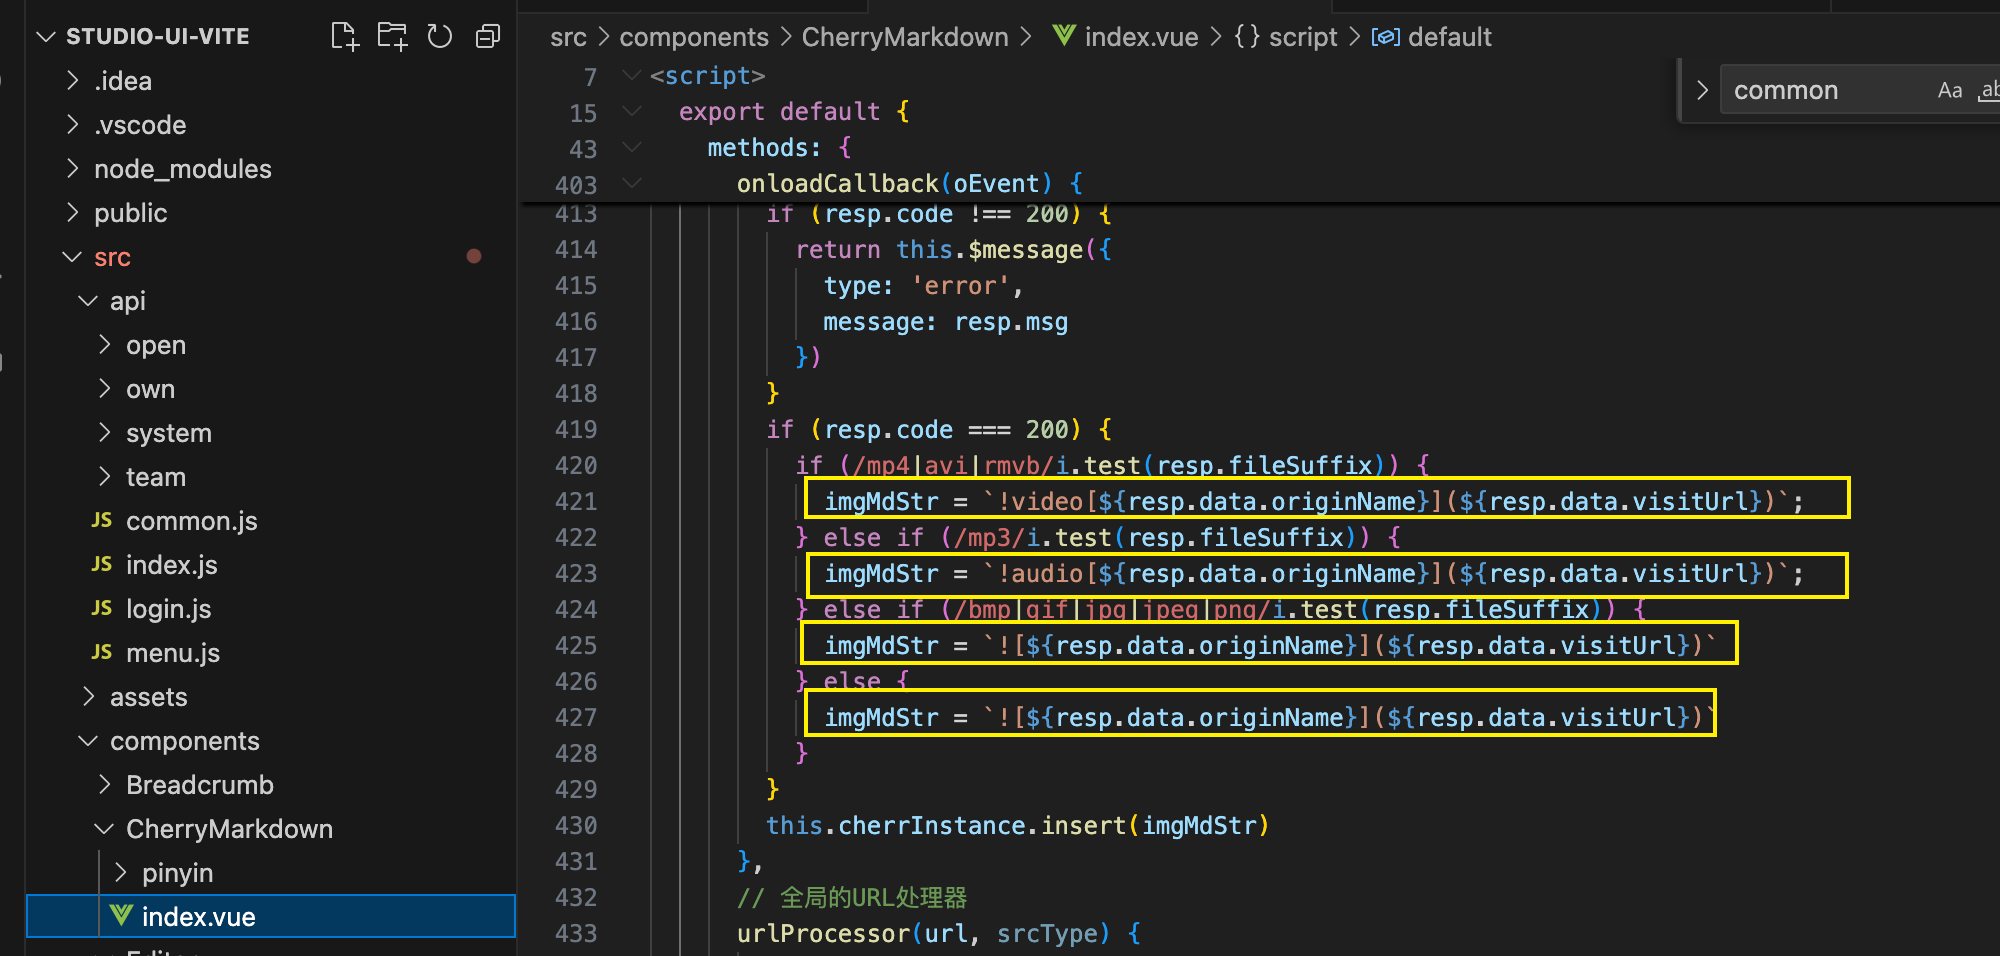Click 'components' in the breadcrumb path

[x=694, y=37]
